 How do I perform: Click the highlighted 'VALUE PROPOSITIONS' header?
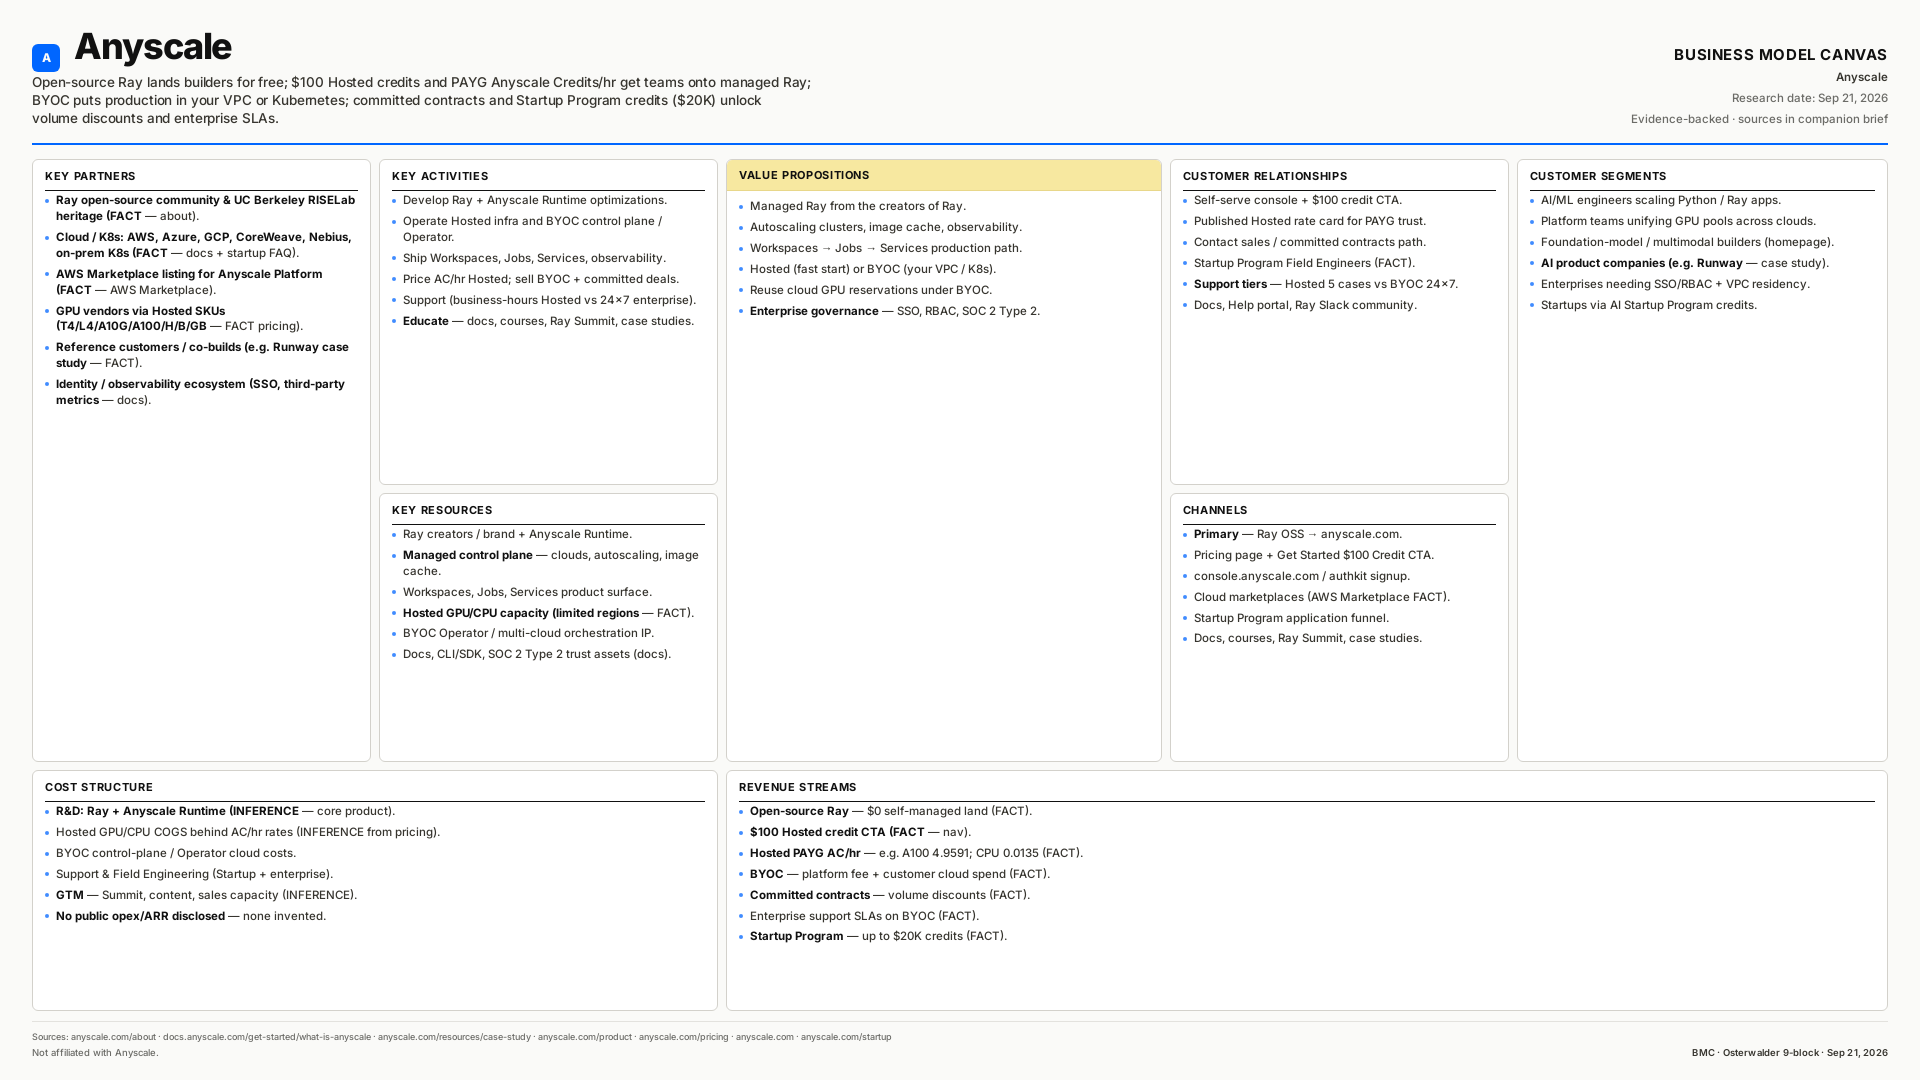pyautogui.click(x=943, y=175)
